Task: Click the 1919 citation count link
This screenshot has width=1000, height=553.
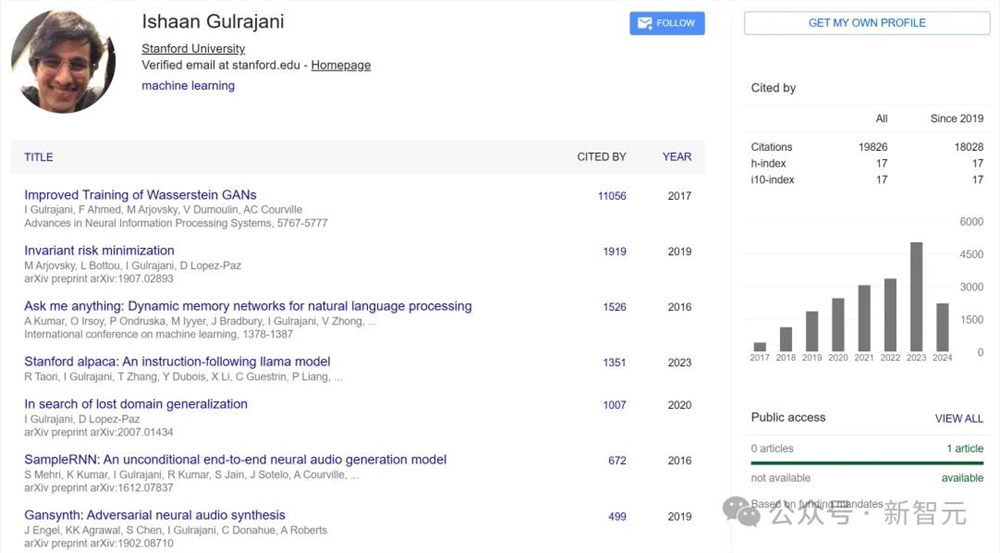Action: 614,252
